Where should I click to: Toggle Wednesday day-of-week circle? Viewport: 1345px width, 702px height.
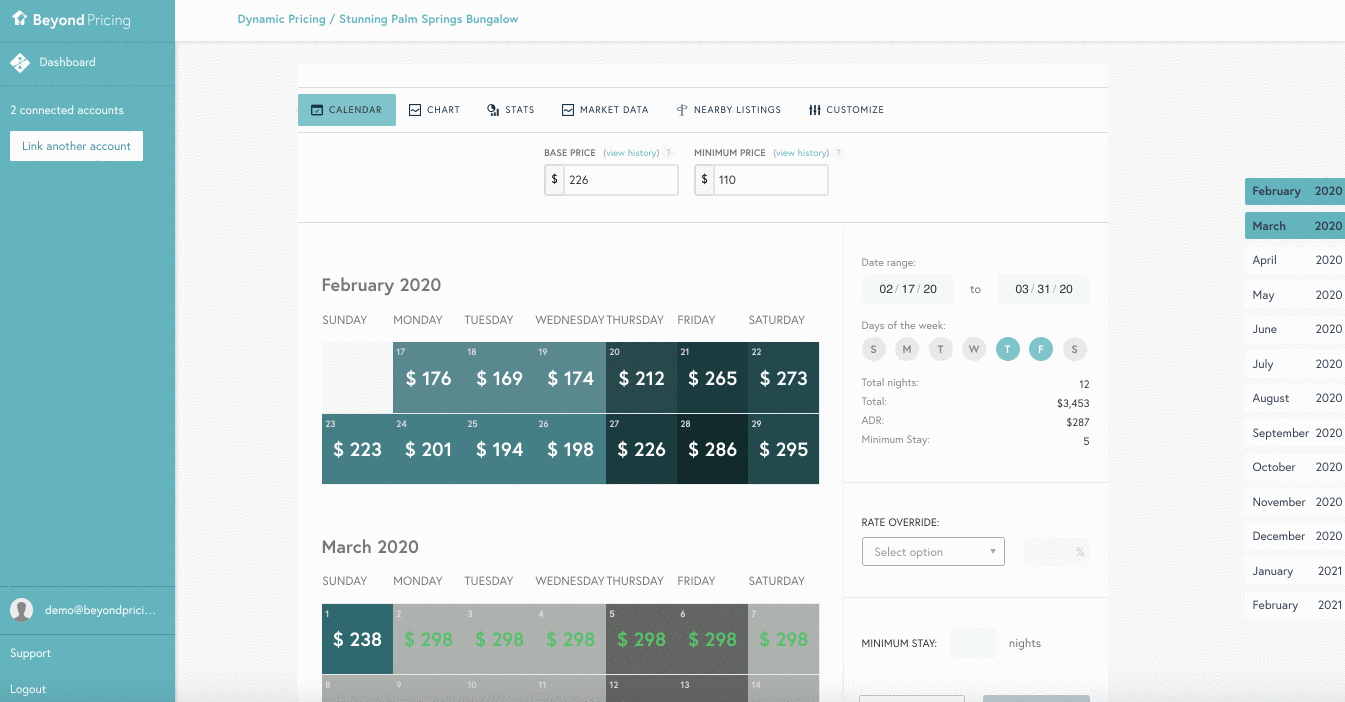pos(974,349)
